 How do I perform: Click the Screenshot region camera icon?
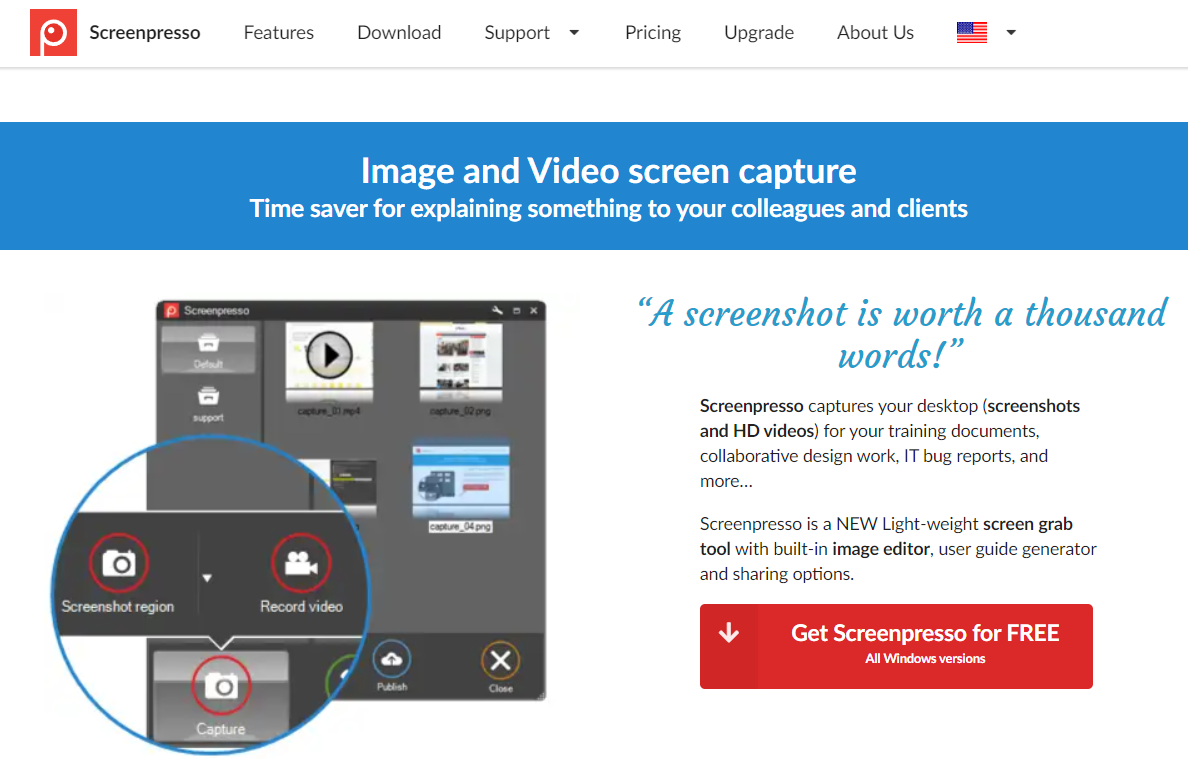pos(119,563)
